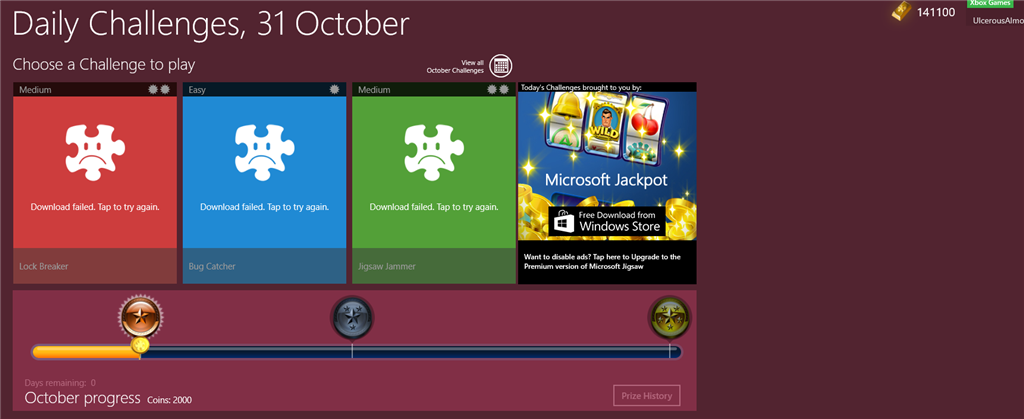Click the coin marker on the progress bar

pos(140,345)
